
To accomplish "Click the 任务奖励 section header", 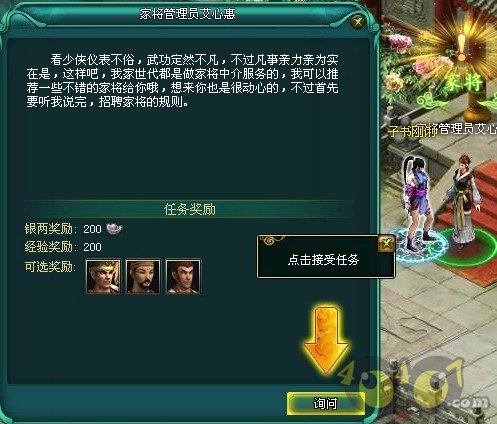I will 190,209.
